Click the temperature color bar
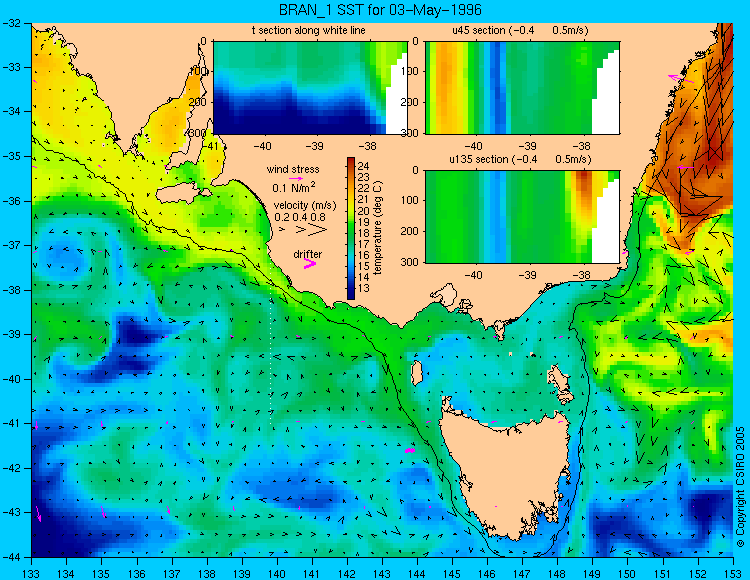 351,228
